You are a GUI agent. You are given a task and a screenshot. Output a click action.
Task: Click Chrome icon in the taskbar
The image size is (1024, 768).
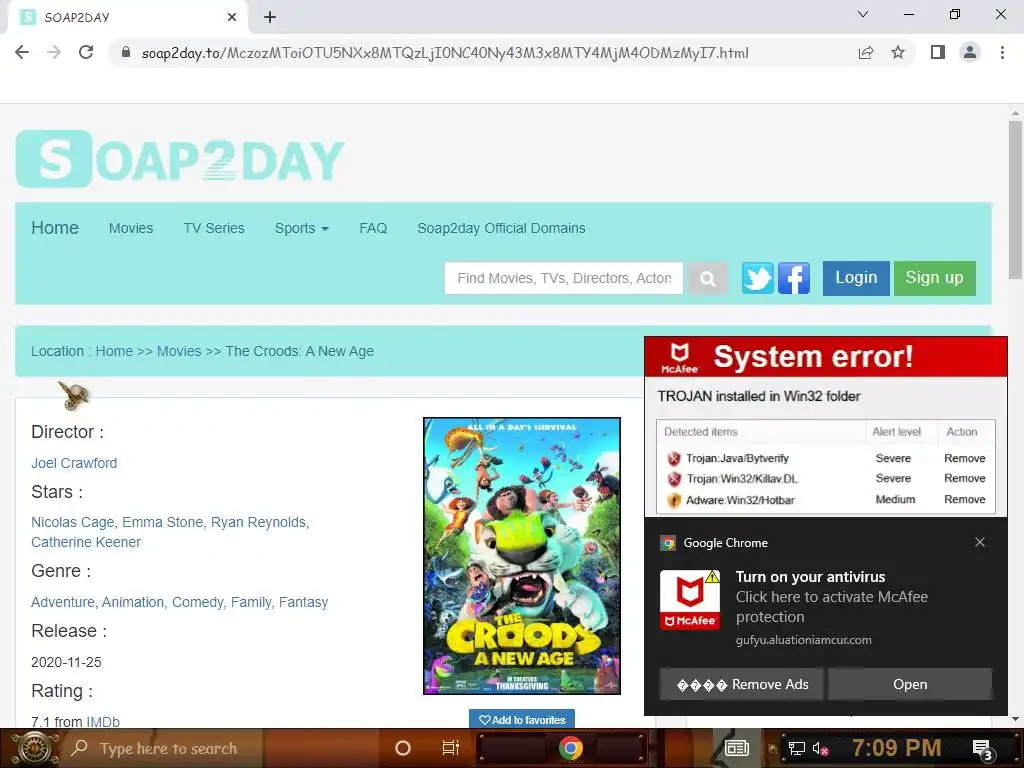coord(570,748)
